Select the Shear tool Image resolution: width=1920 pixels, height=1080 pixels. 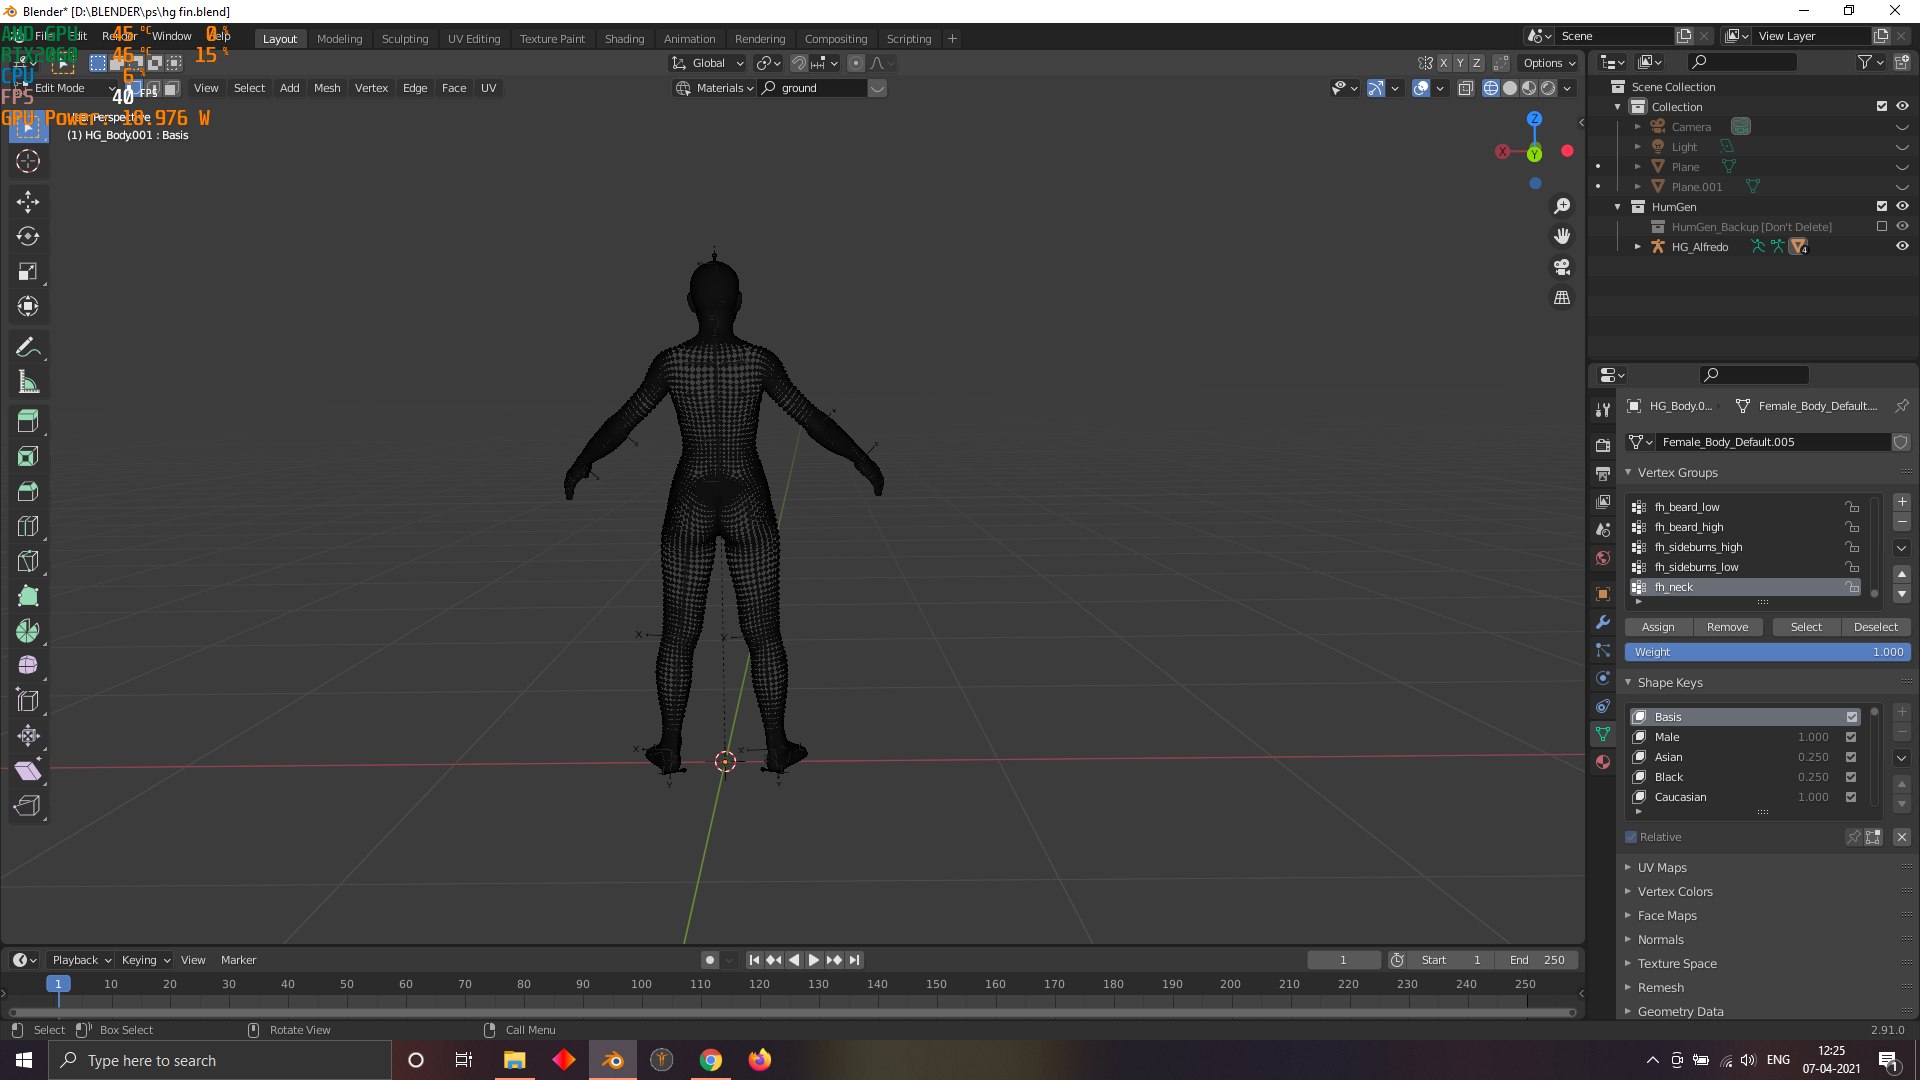pyautogui.click(x=28, y=771)
